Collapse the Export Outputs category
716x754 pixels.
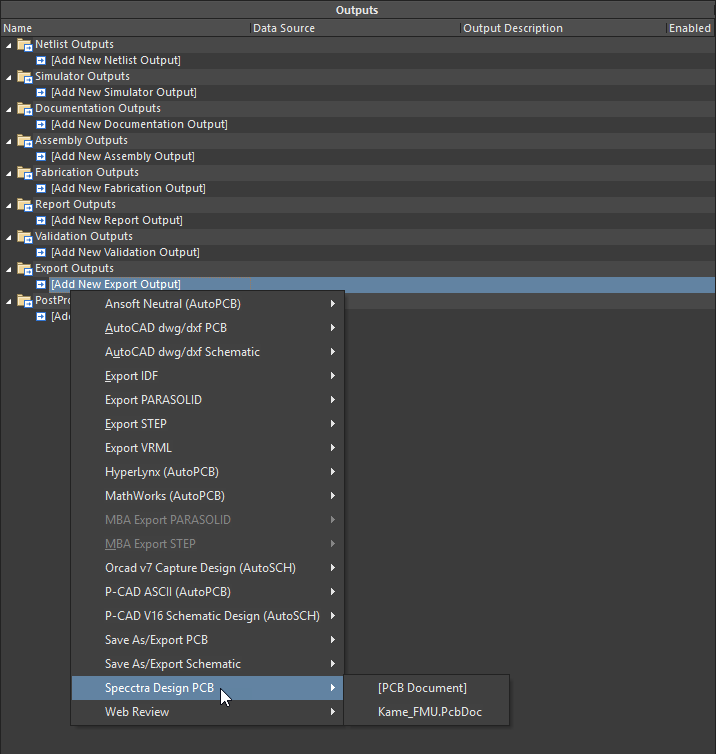coord(9,269)
